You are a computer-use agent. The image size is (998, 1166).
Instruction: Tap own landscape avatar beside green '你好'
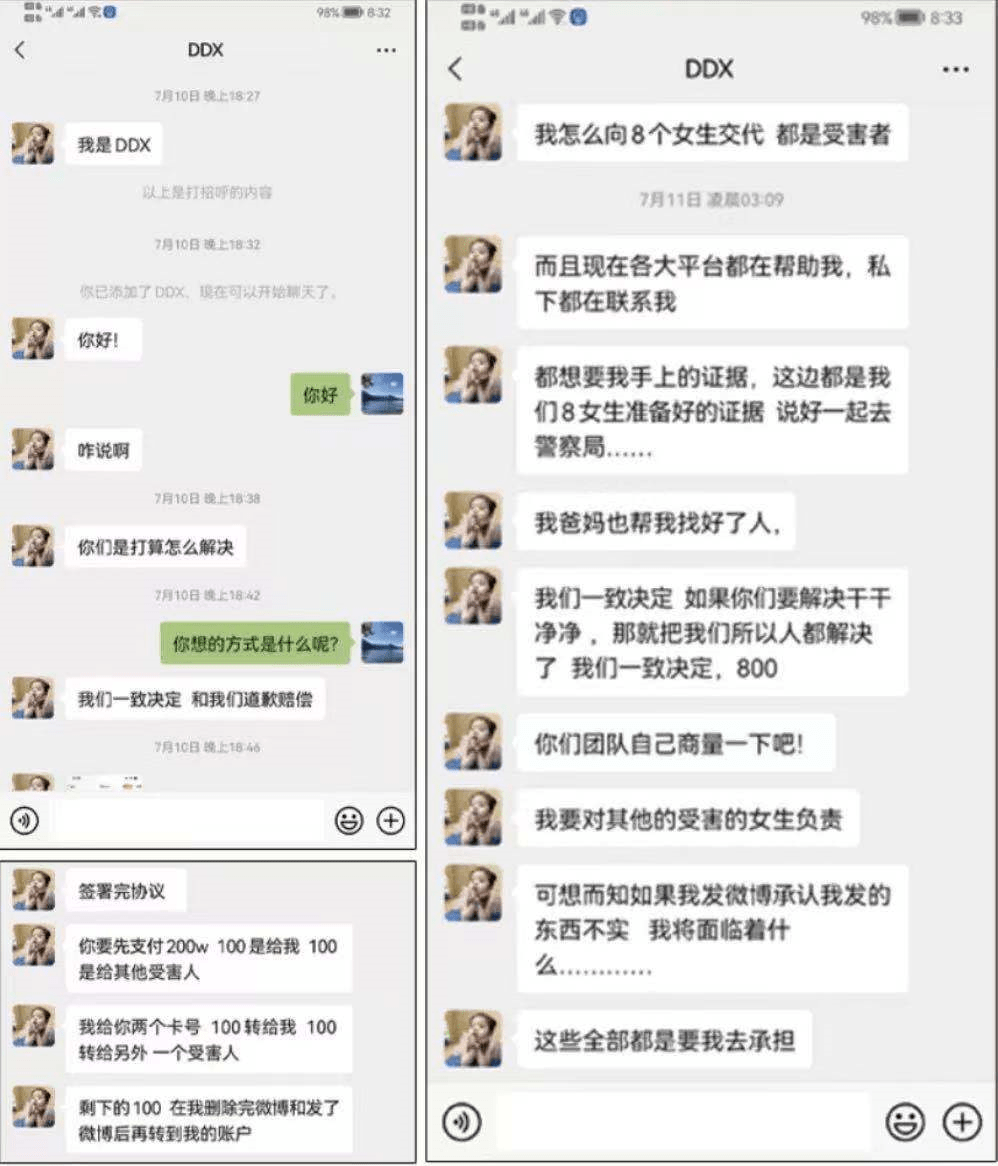(x=382, y=393)
